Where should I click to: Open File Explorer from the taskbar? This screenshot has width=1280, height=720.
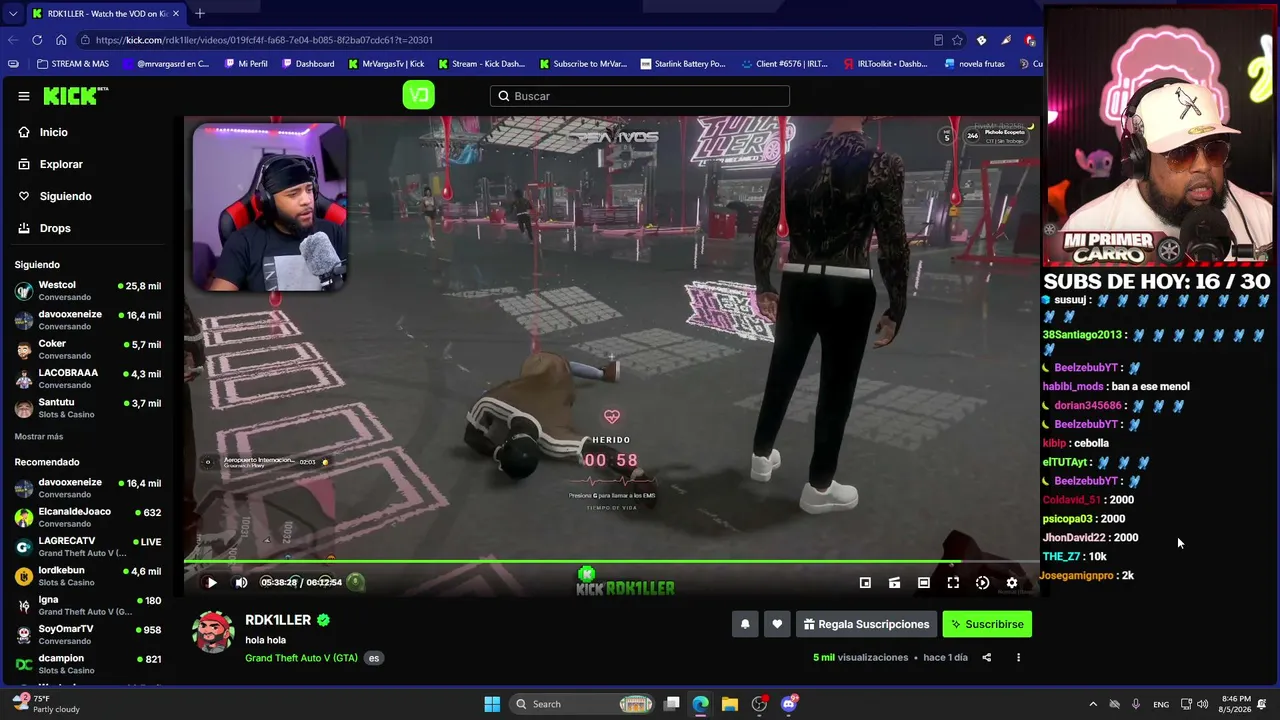point(730,704)
